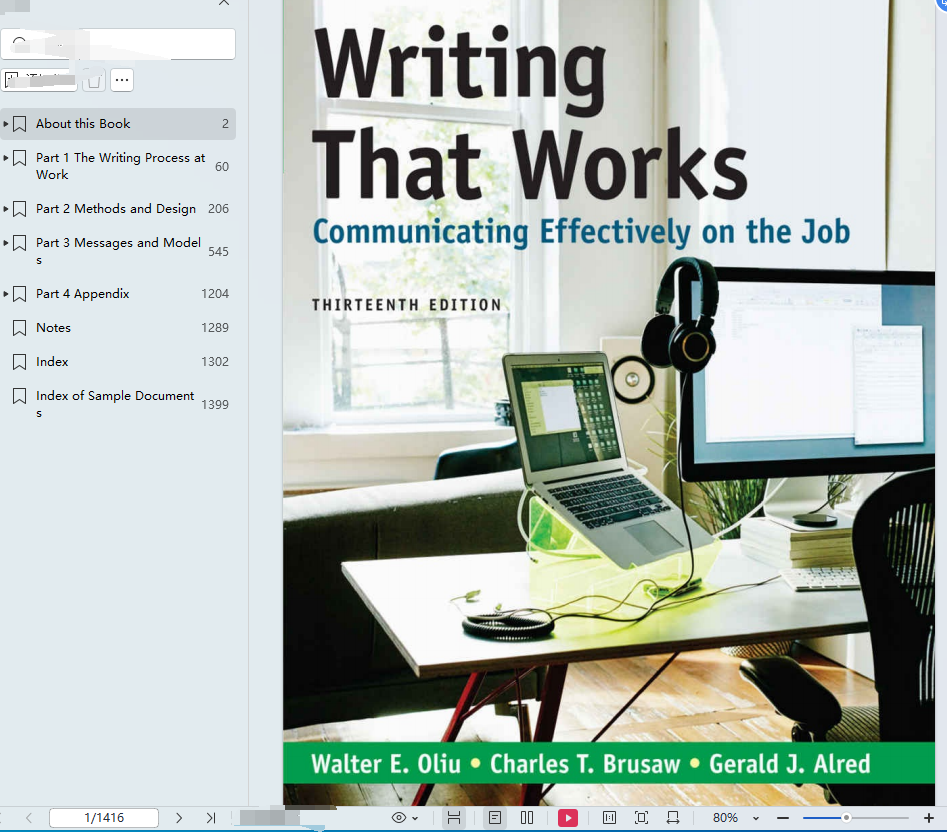
Task: Go to the next page
Action: point(179,818)
